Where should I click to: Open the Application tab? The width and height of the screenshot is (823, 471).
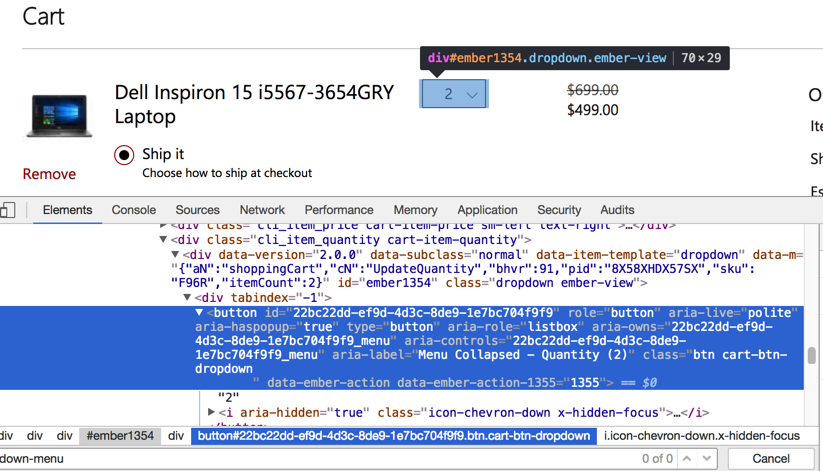(487, 210)
